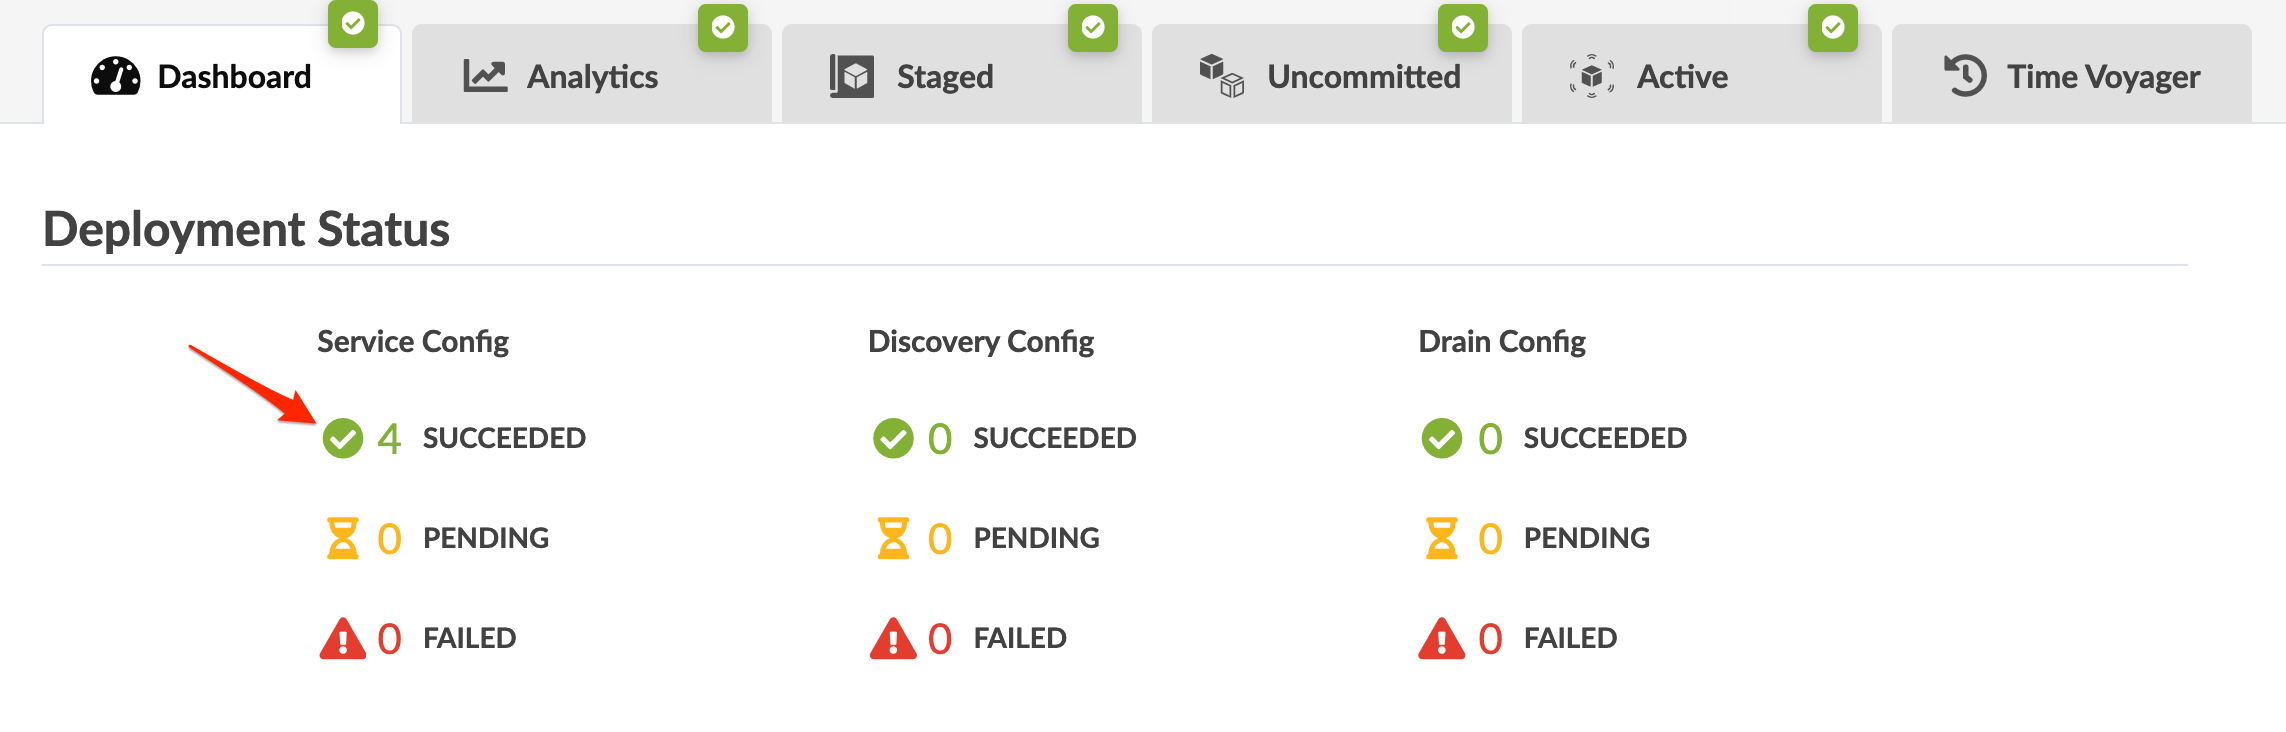
Task: Click the Time Voyager history clock icon
Action: (x=1964, y=76)
